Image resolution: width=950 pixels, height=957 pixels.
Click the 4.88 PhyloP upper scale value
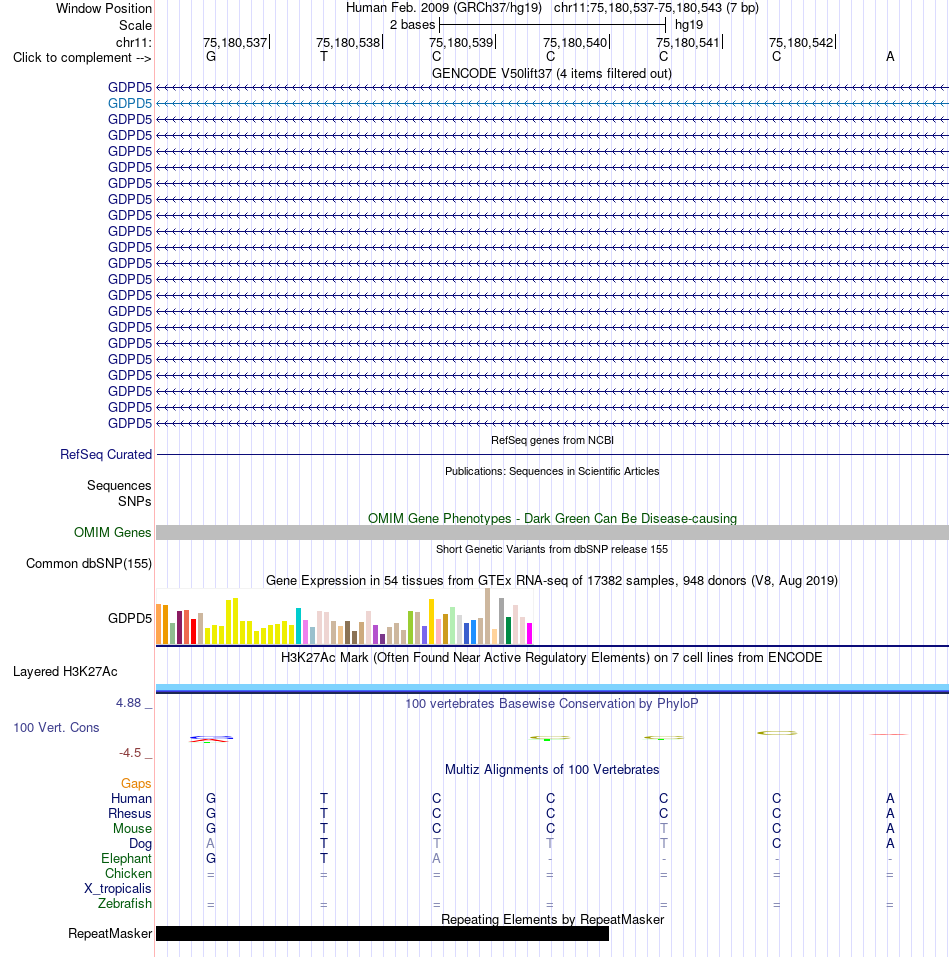pyautogui.click(x=129, y=703)
